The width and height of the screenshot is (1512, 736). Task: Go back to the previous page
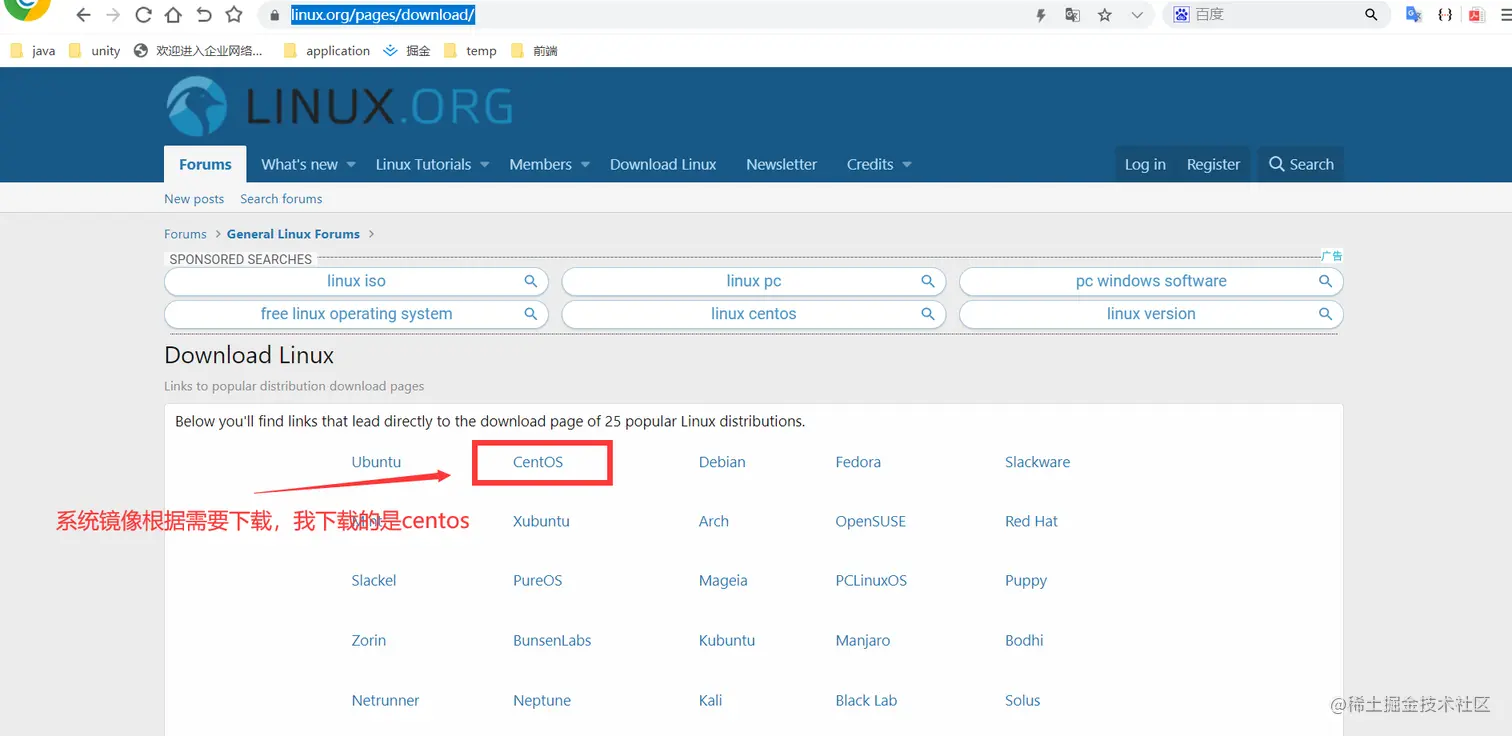[84, 15]
